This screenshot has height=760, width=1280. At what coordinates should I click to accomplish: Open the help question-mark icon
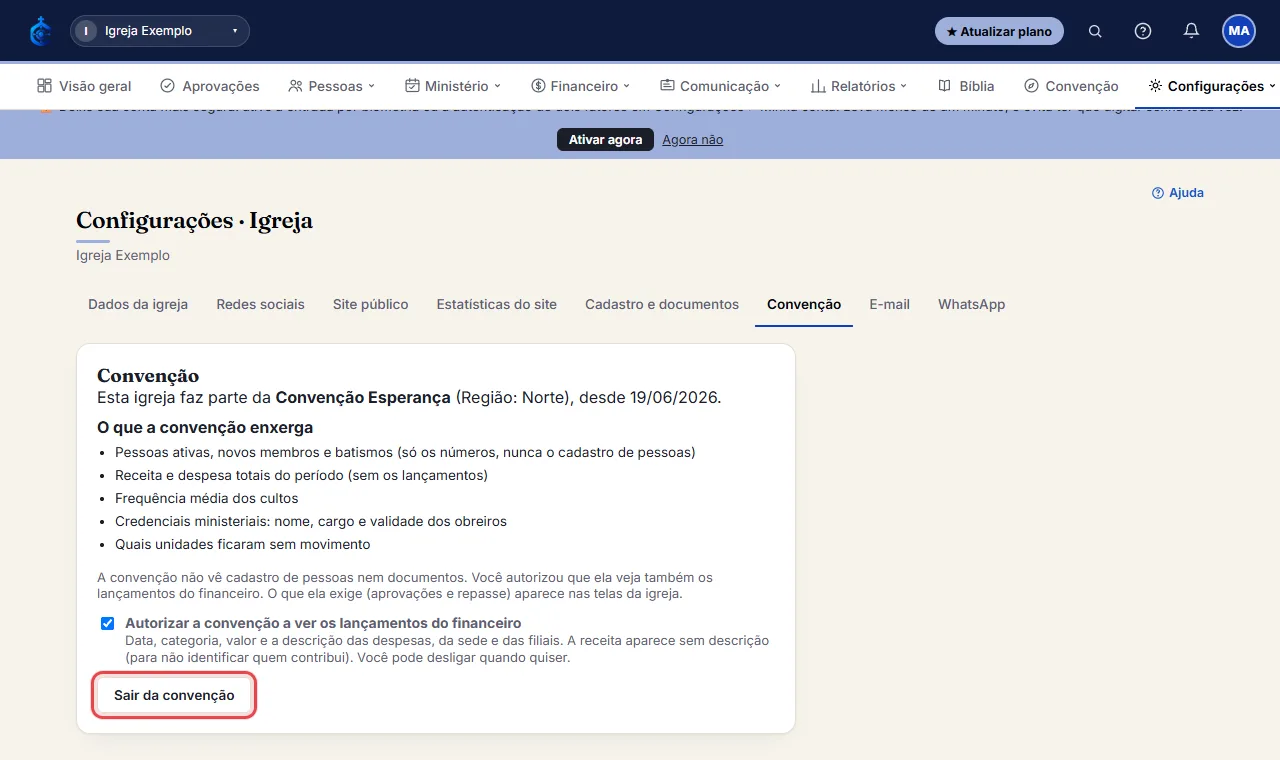point(1143,31)
